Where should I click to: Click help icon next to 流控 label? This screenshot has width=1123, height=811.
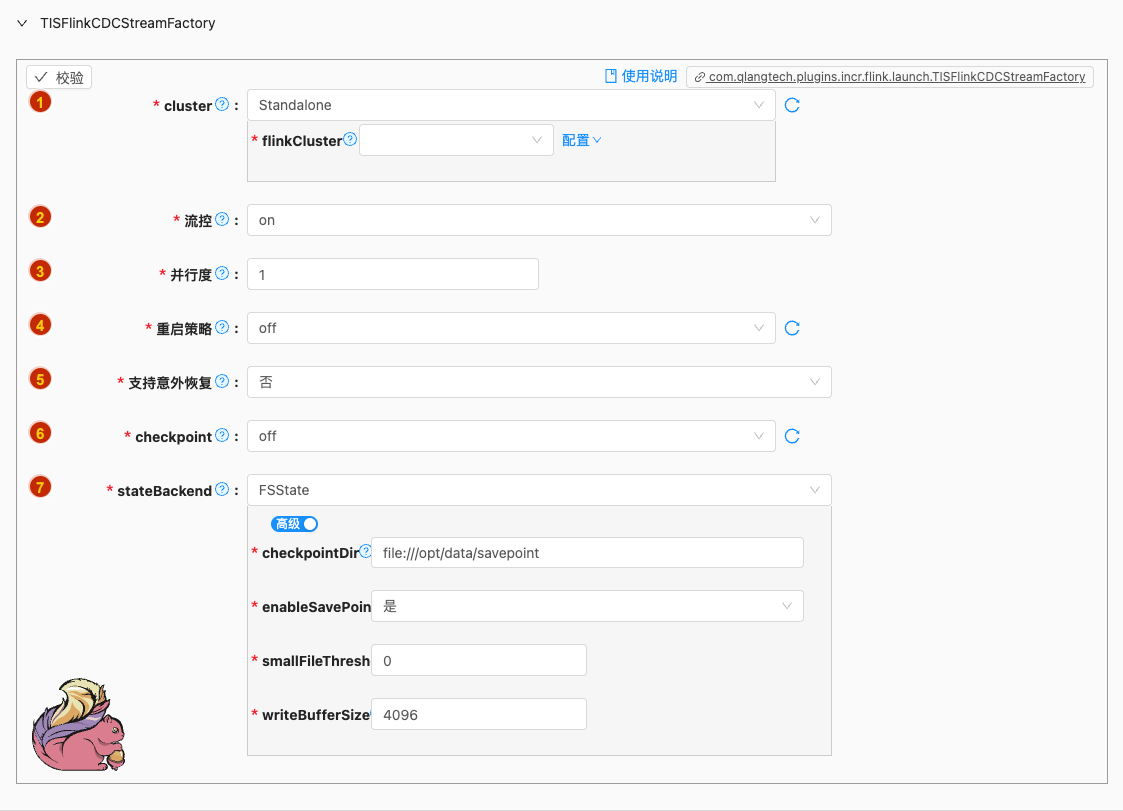(x=222, y=220)
